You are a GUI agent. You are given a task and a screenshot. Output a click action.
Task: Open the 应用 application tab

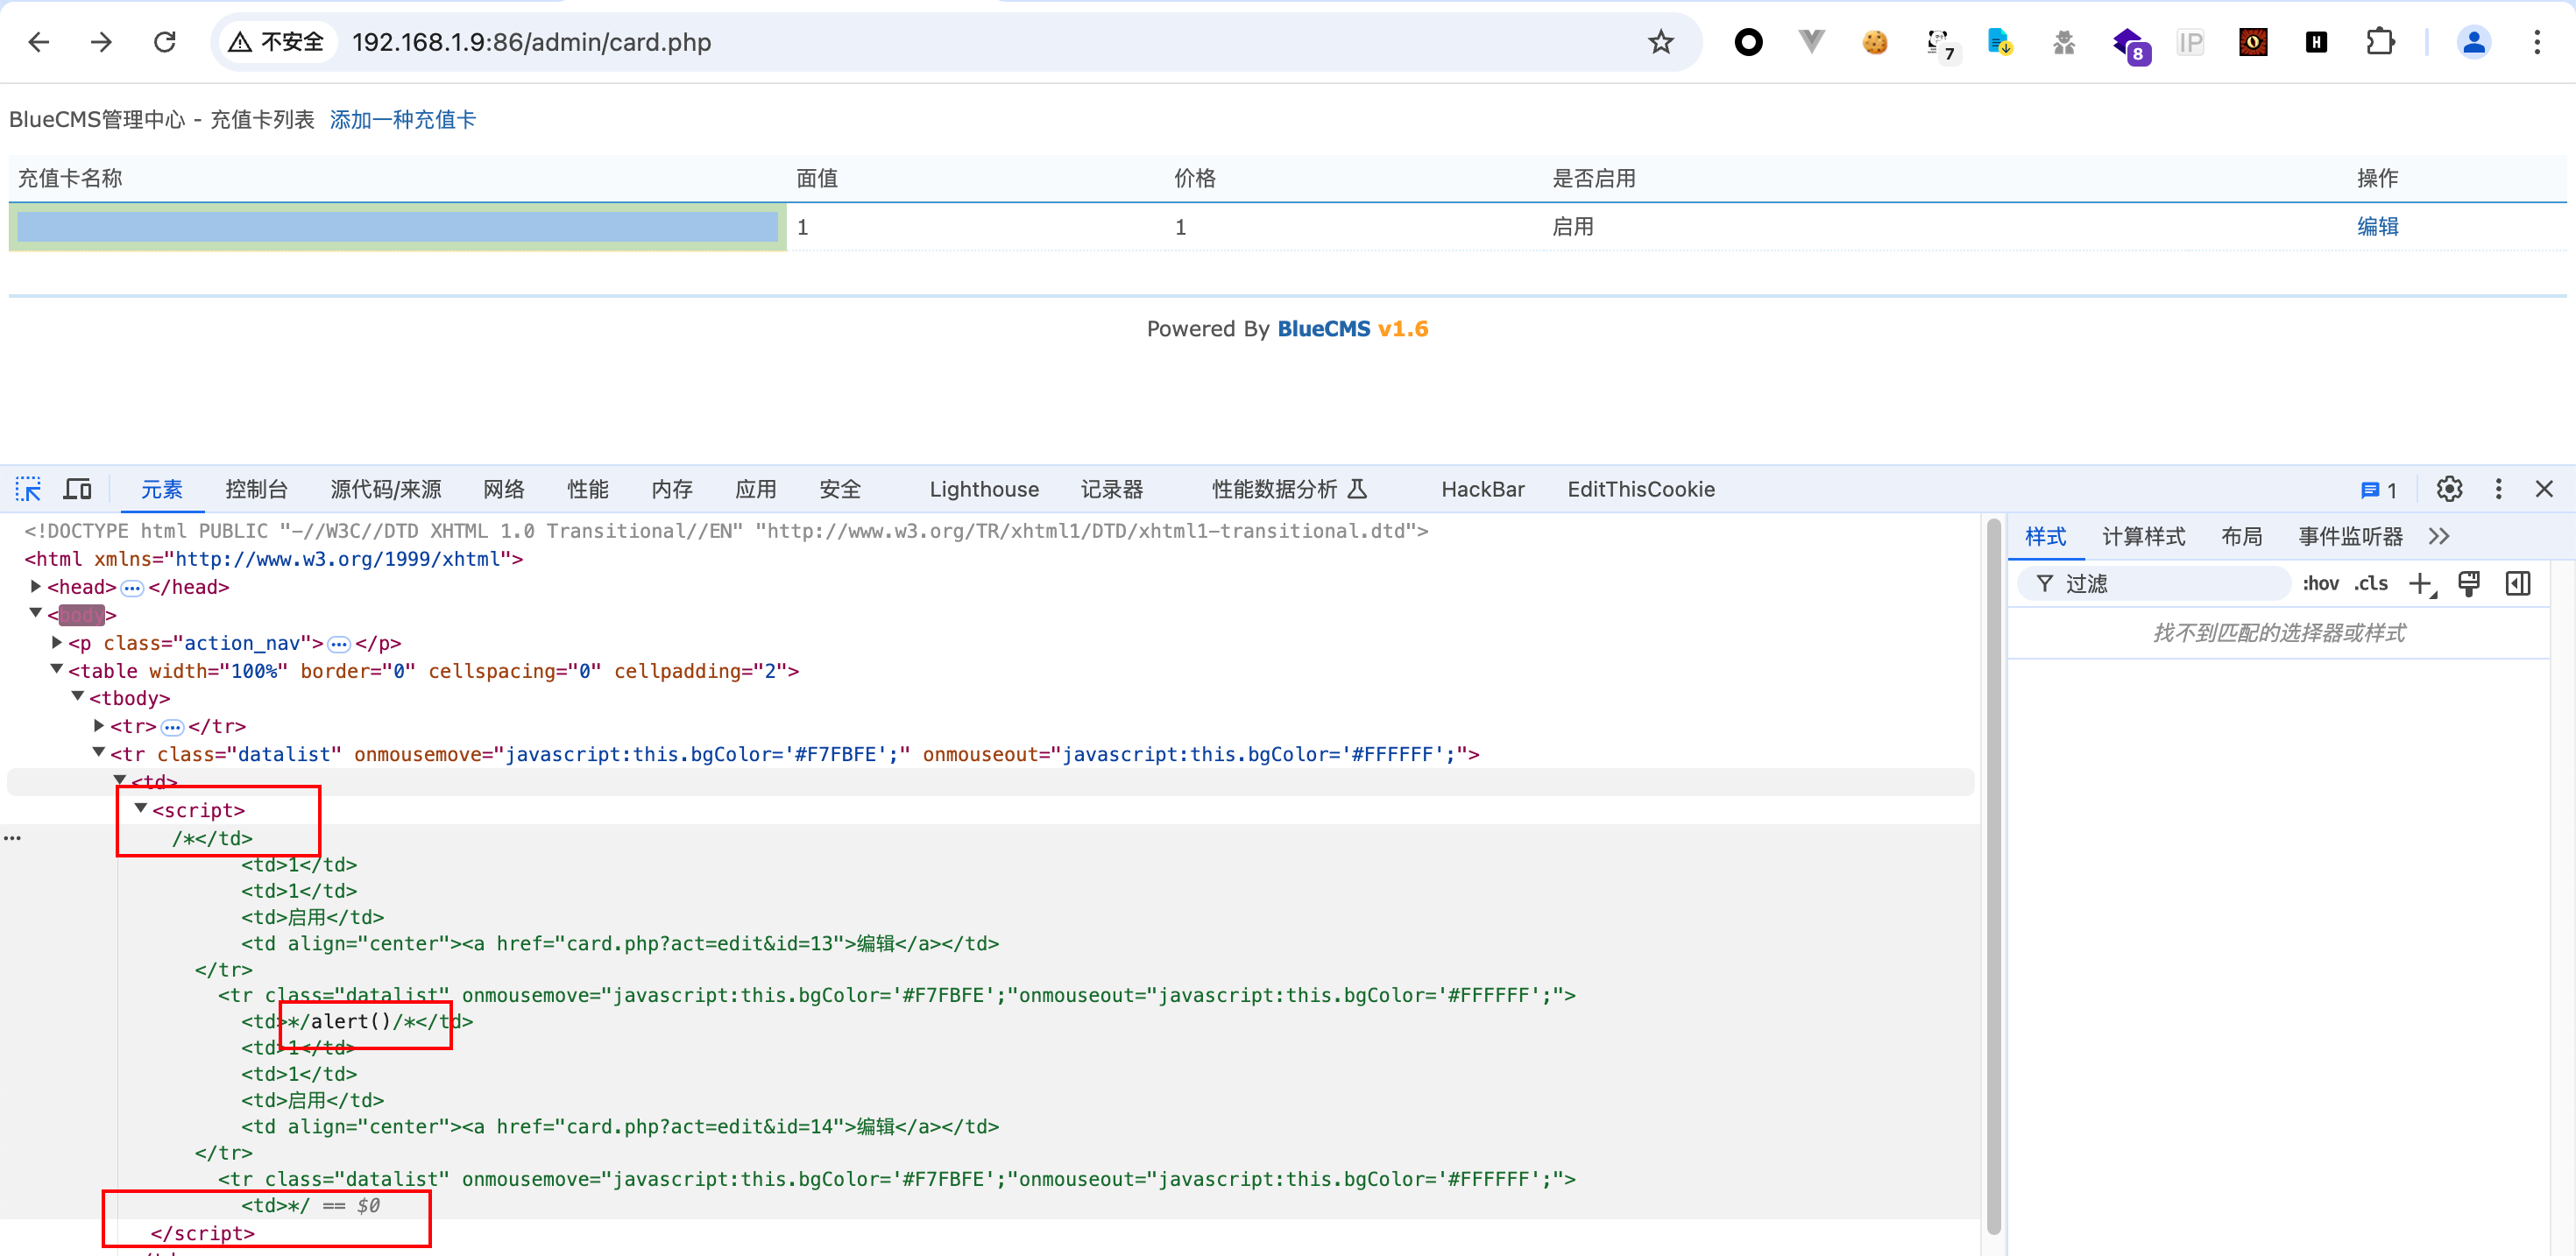coord(755,489)
